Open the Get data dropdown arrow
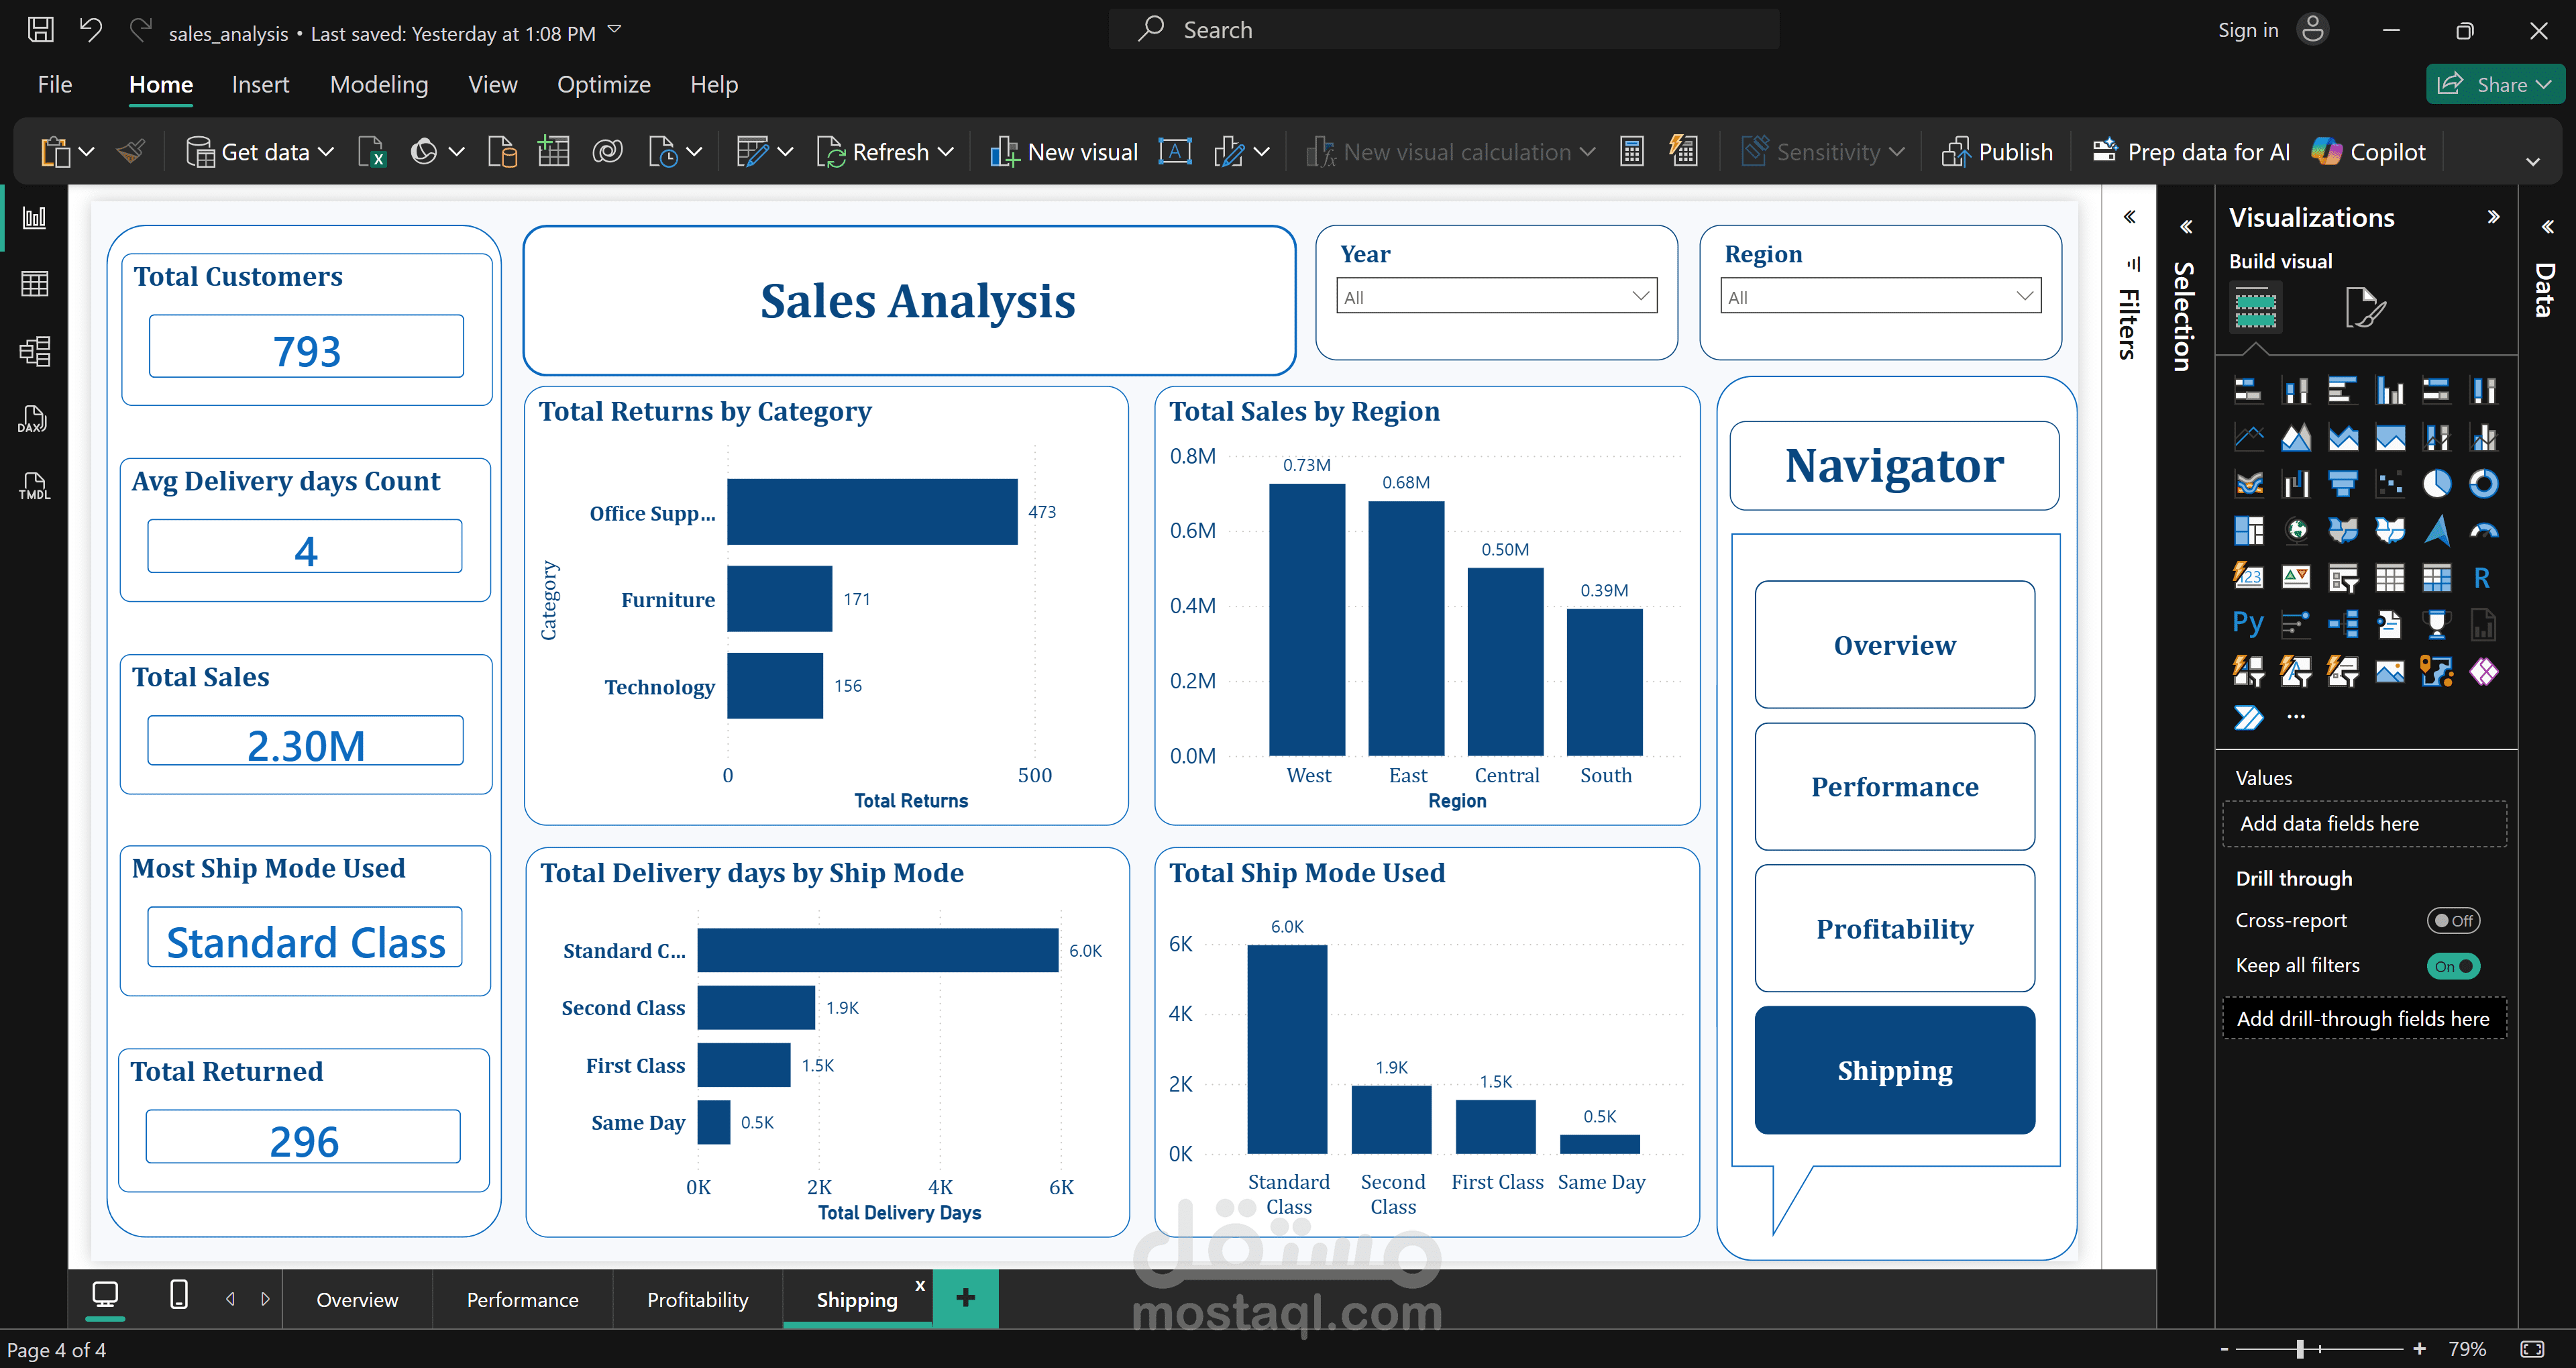 tap(326, 152)
